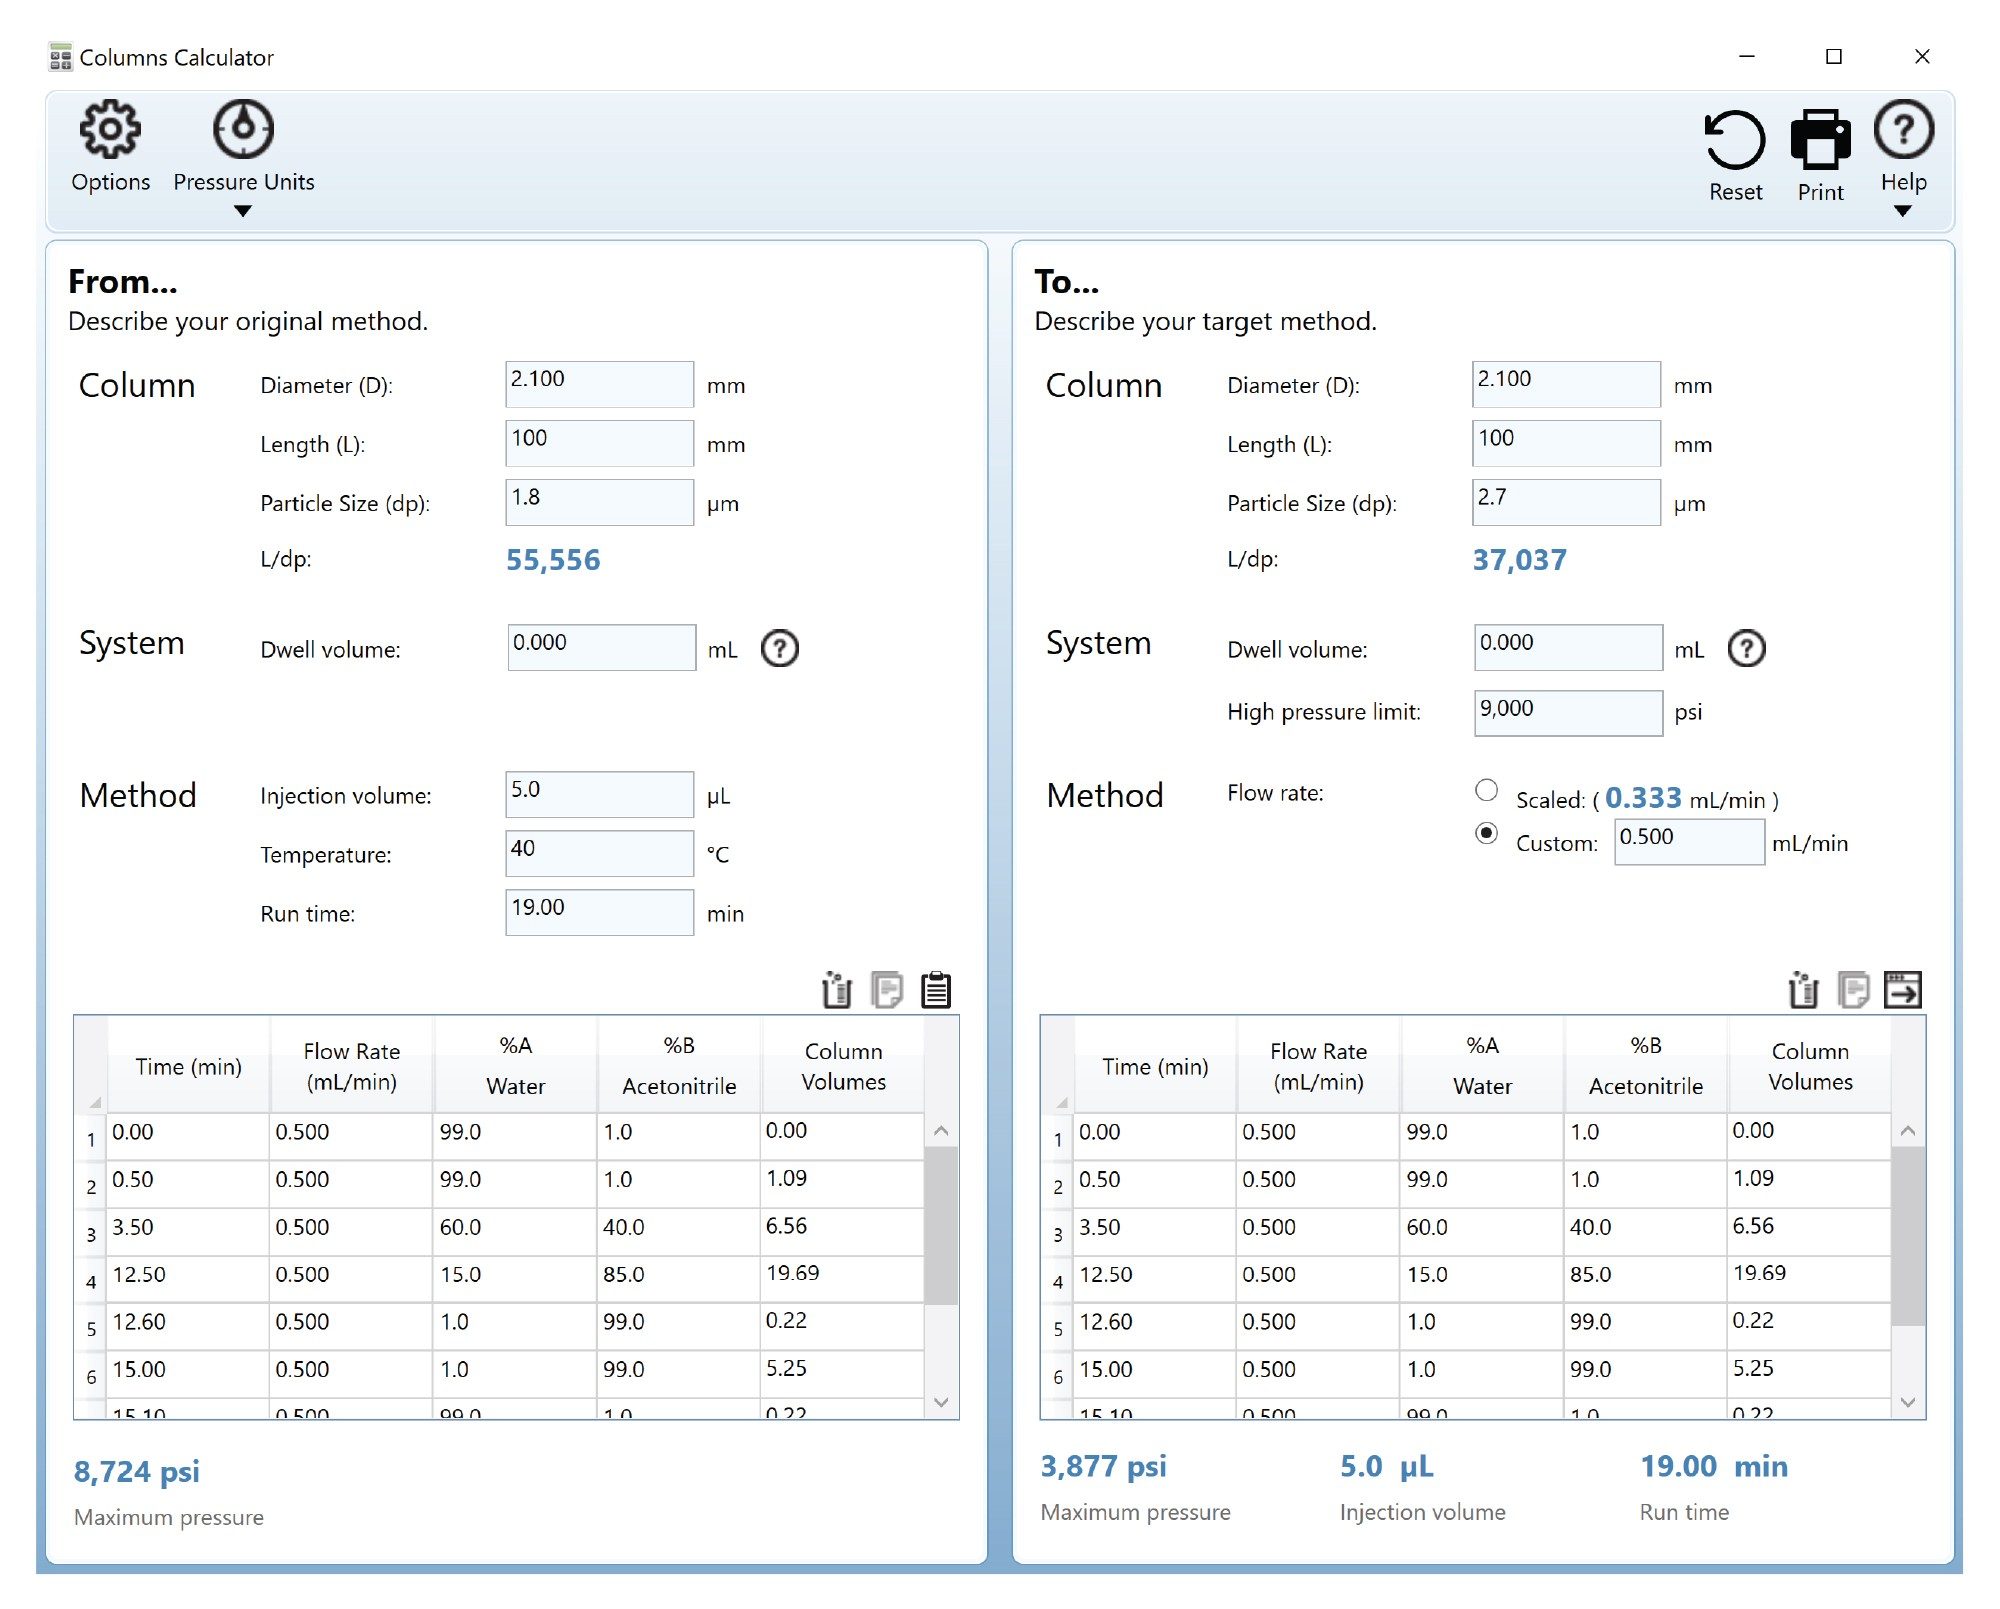Select row 5 header in To table
This screenshot has height=1609, width=2000.
click(x=1058, y=1329)
